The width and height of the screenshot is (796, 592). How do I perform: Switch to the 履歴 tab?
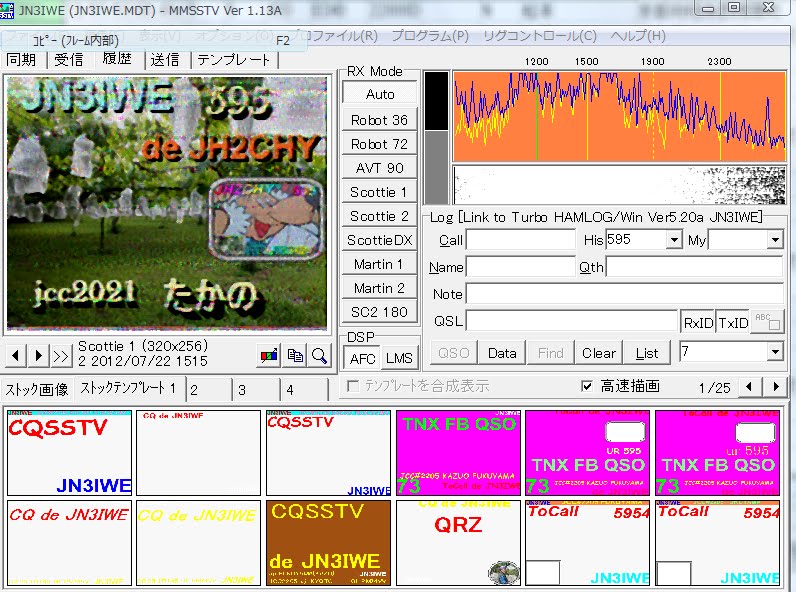click(x=117, y=59)
